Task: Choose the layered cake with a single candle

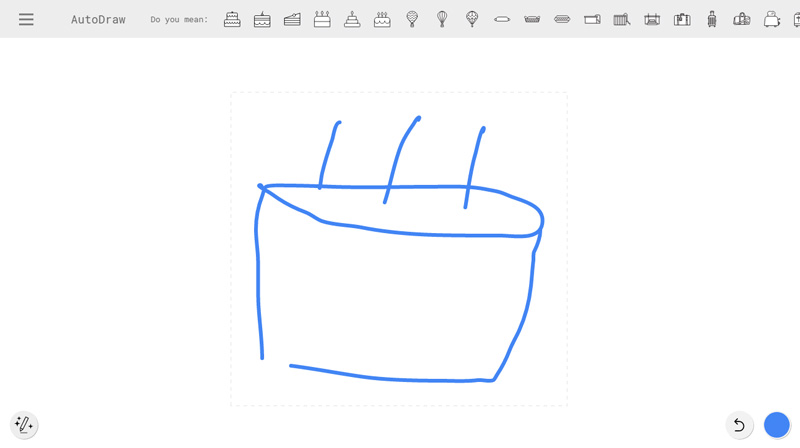Action: [x=262, y=19]
